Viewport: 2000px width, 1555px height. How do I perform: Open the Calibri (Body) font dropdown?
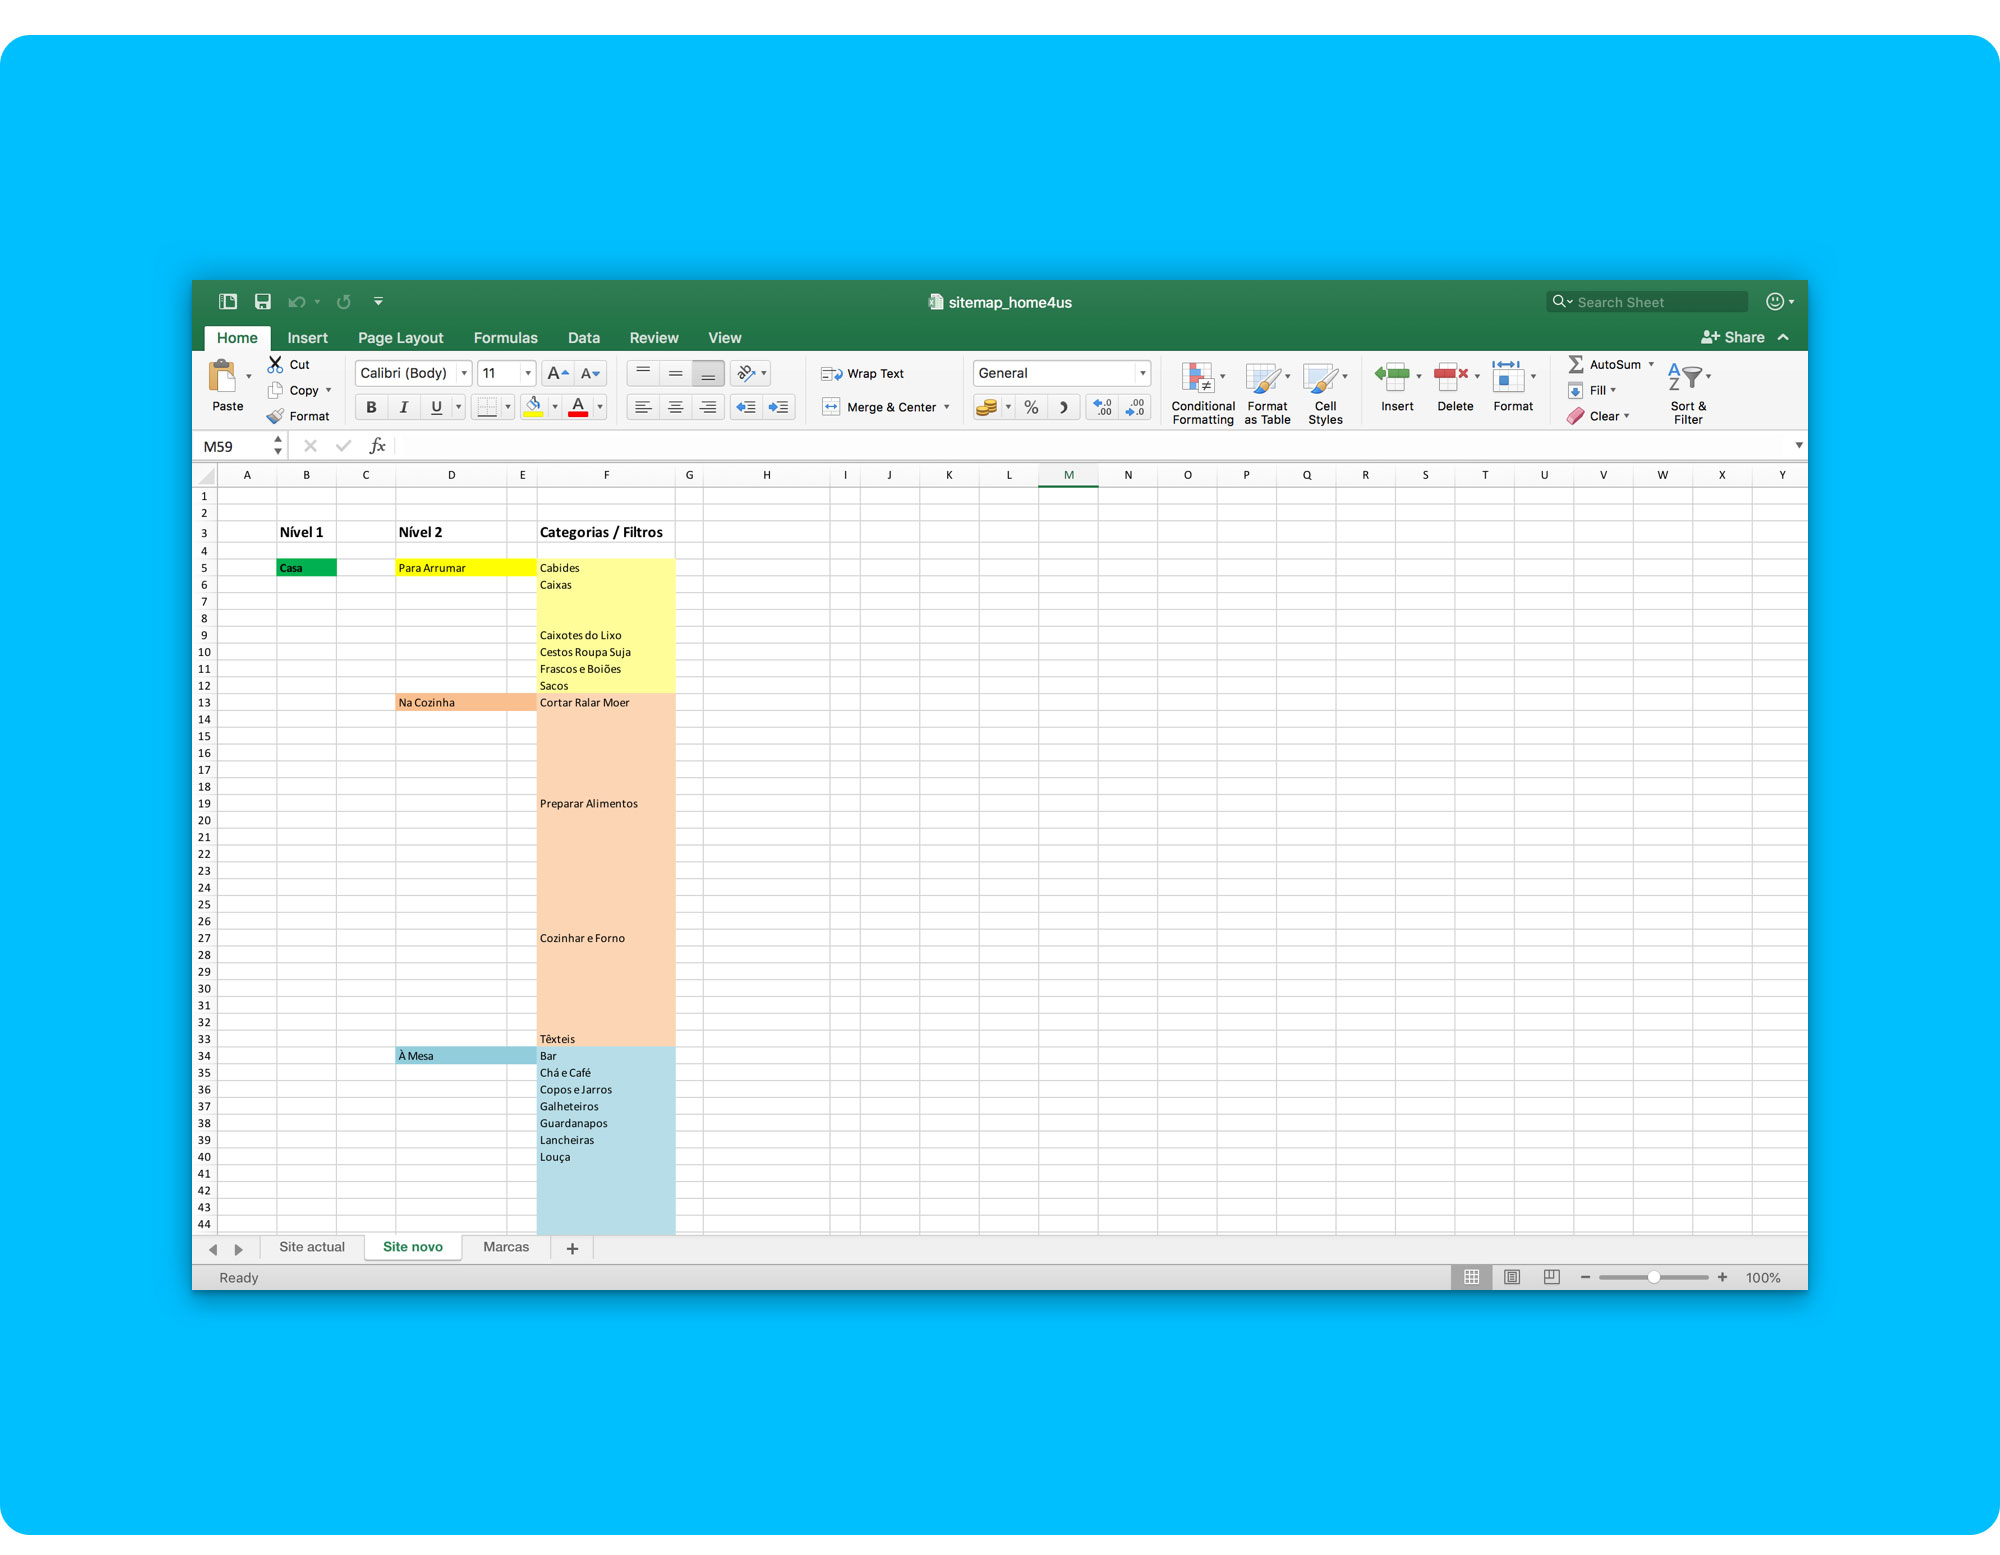pyautogui.click(x=464, y=373)
